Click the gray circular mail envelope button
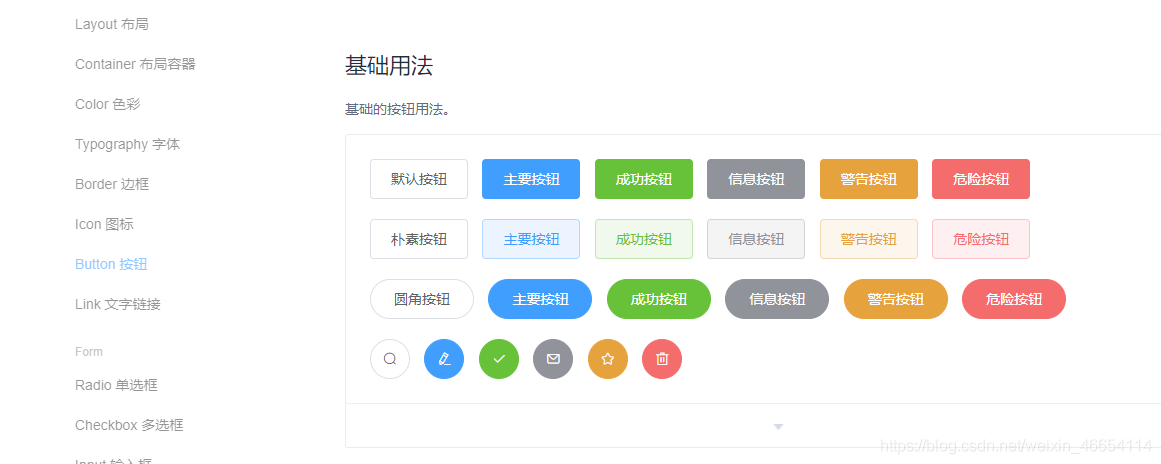The image size is (1161, 464). coord(553,359)
